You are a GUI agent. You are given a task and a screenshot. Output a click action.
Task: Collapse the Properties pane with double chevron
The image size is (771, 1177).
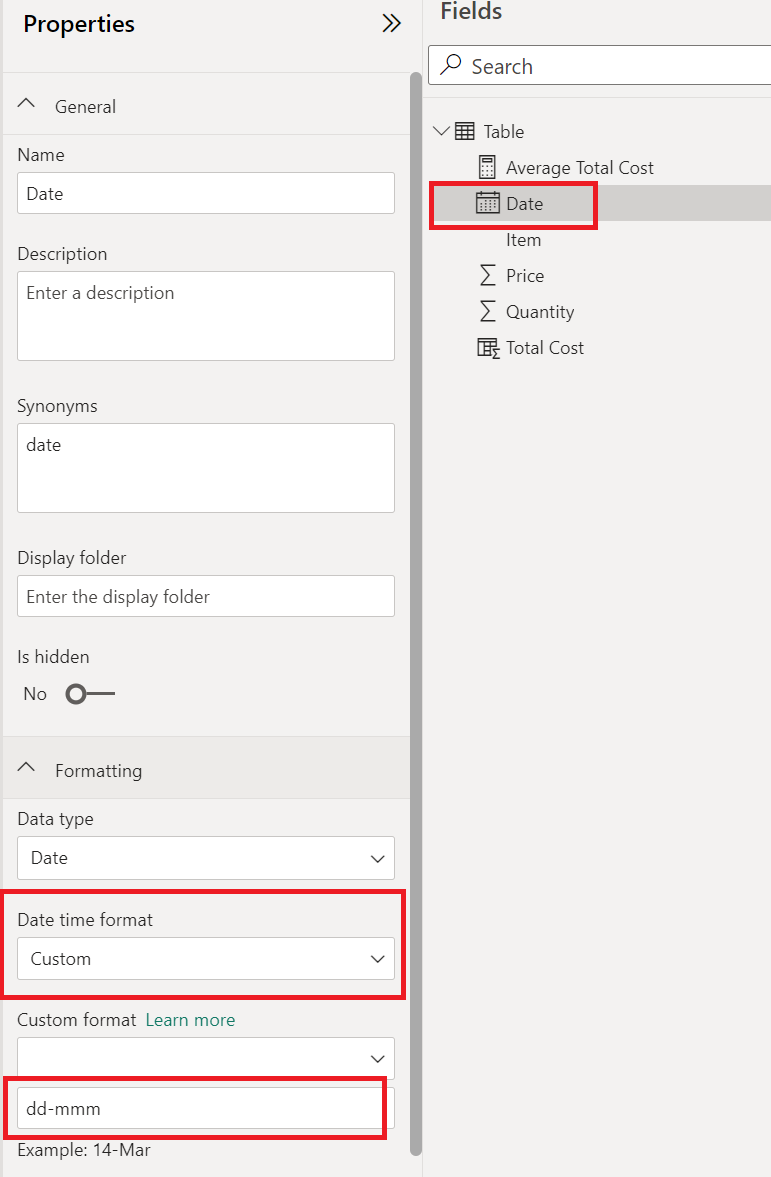pos(391,23)
